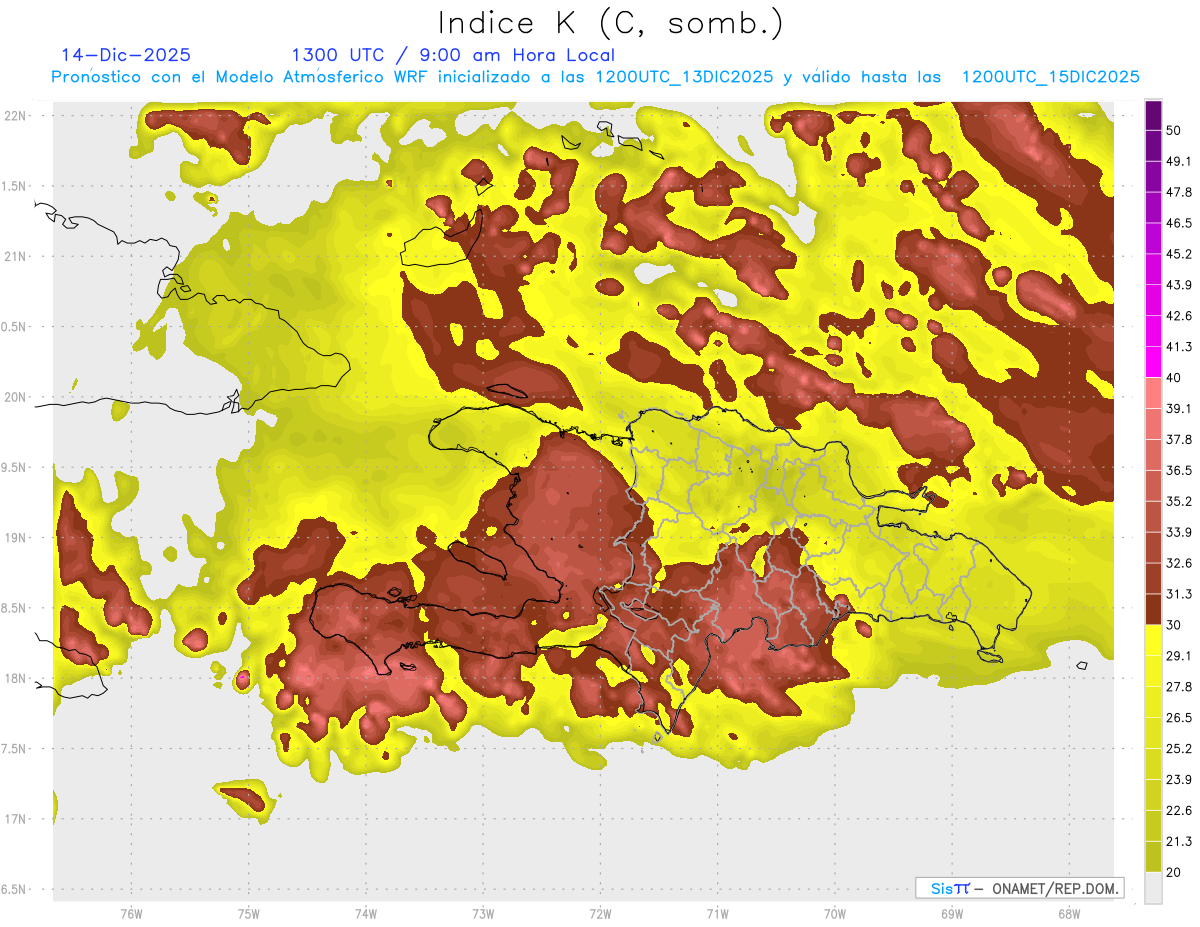Viewport: 1200px width, 927px height.
Task: Click the map title 'Indice K (C, somb.)'
Action: (x=610, y=23)
